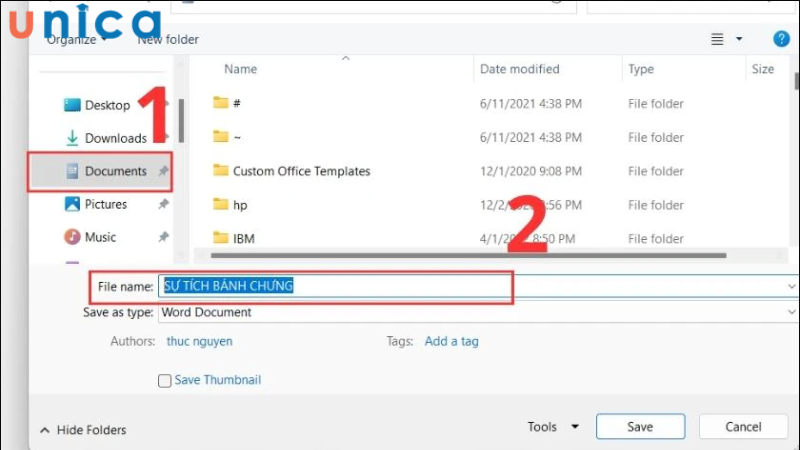
Task: Click the New folder button
Action: tap(168, 39)
